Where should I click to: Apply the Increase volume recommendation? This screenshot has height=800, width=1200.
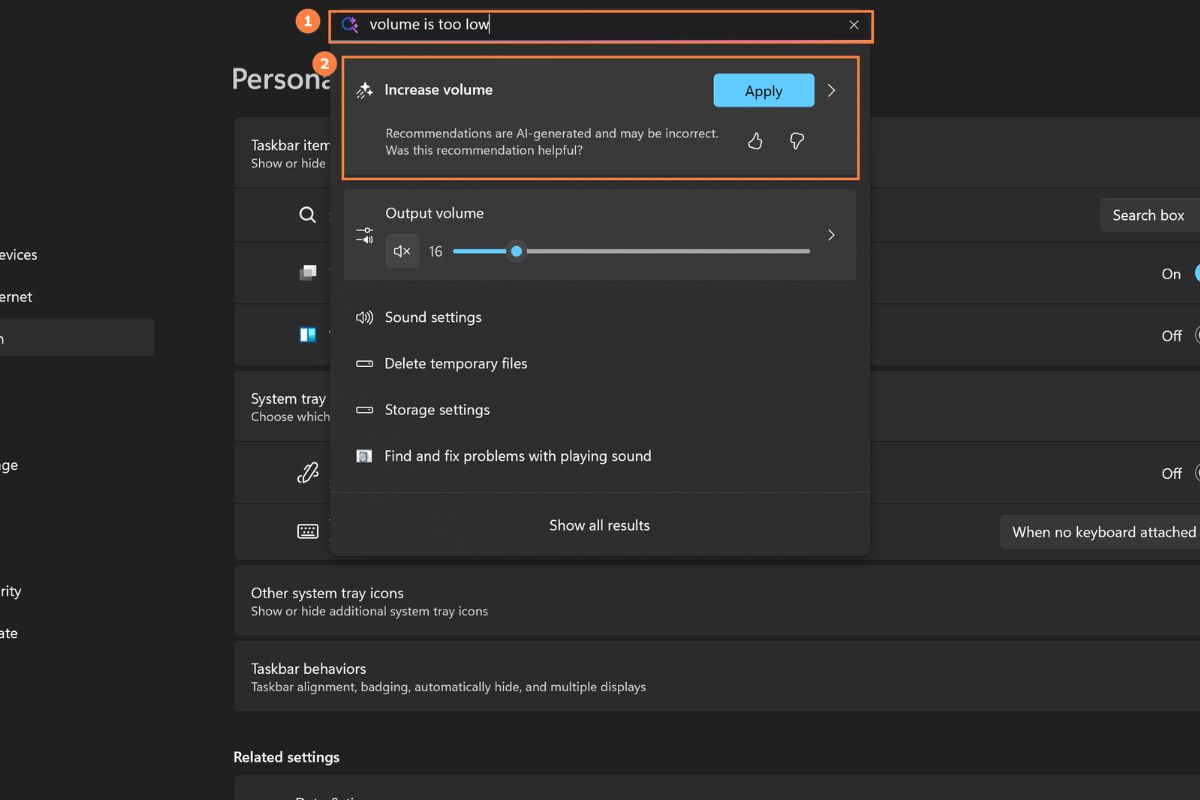click(764, 91)
